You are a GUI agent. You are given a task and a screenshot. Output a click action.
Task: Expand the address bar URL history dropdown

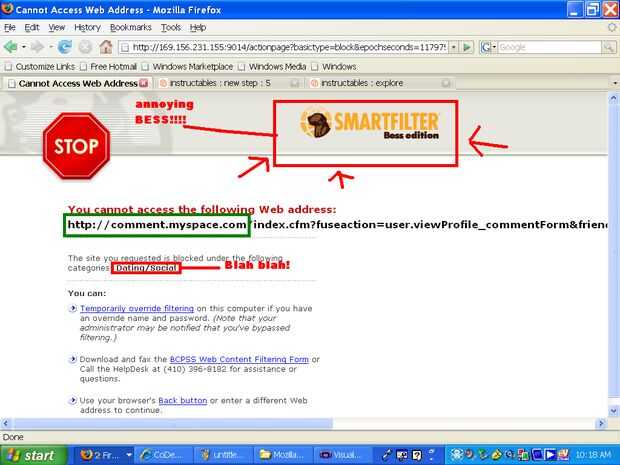(454, 47)
